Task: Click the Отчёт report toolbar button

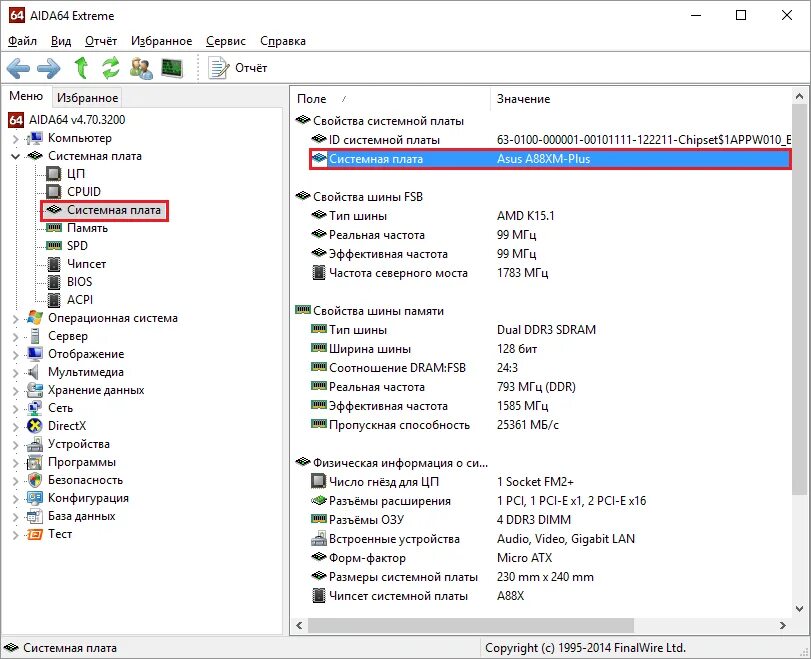Action: pos(238,68)
